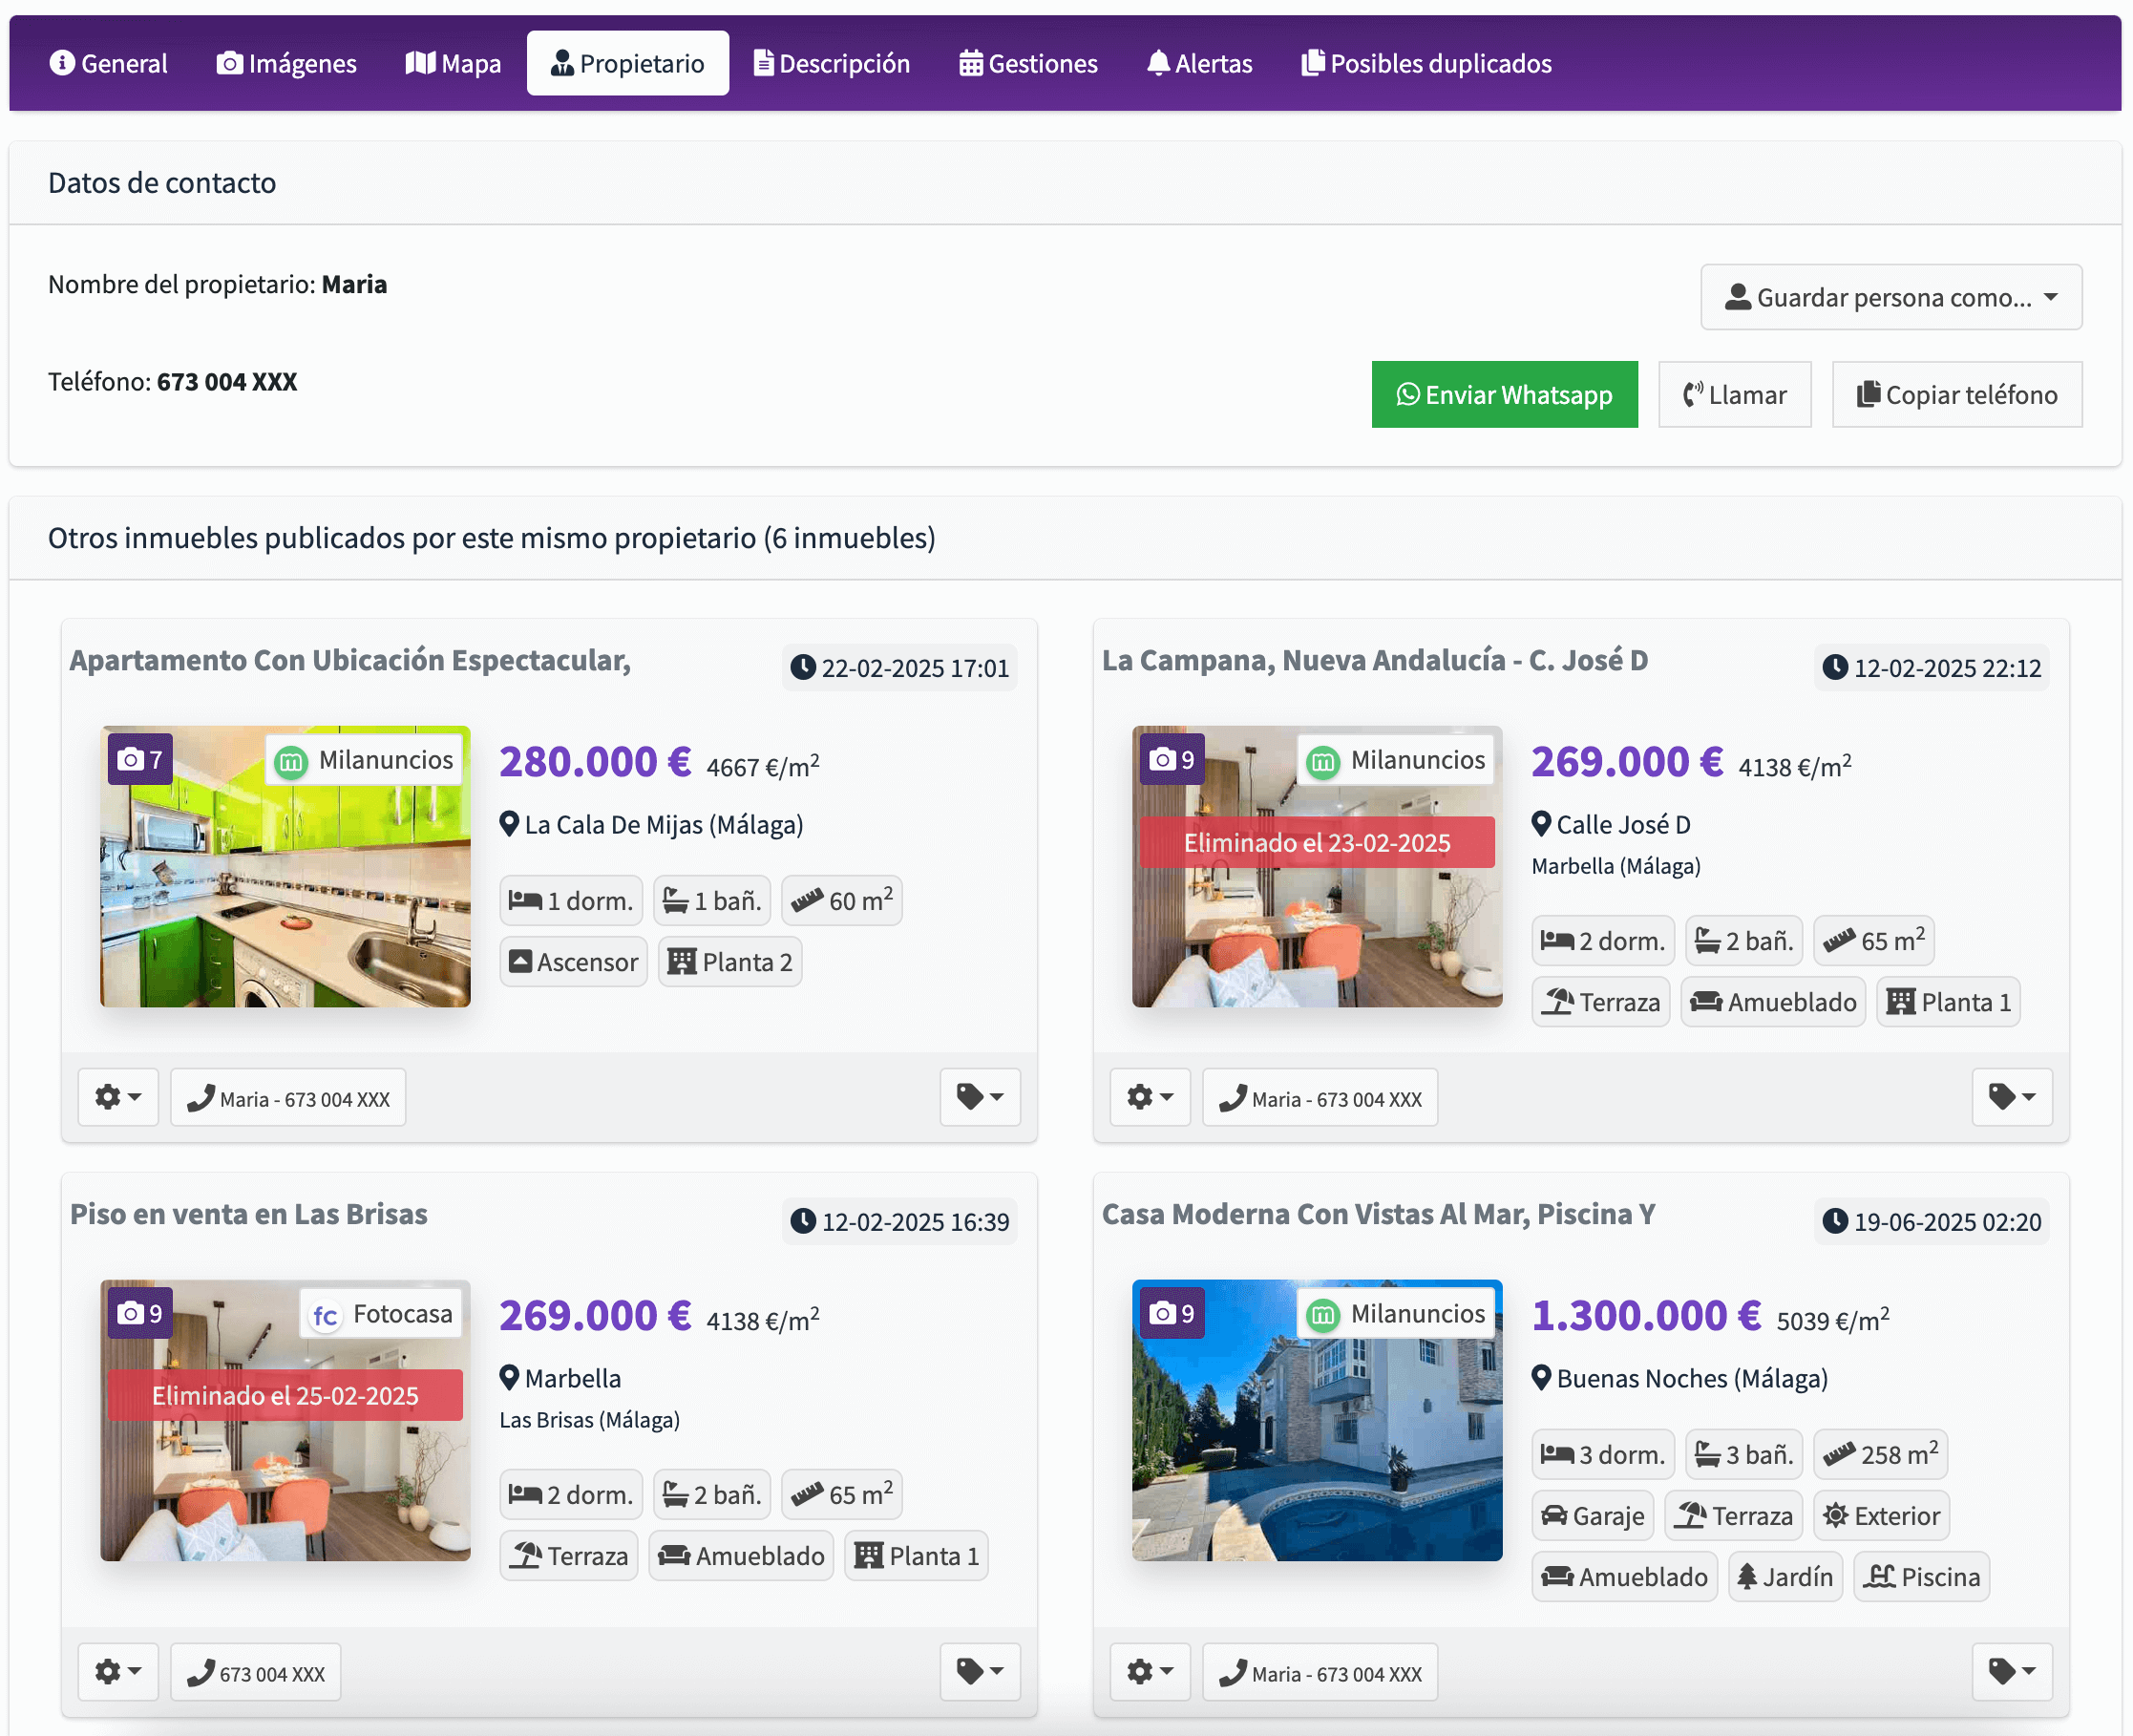Click the Fotocasa badge on Las Brisas image
The width and height of the screenshot is (2133, 1736).
pyautogui.click(x=381, y=1313)
